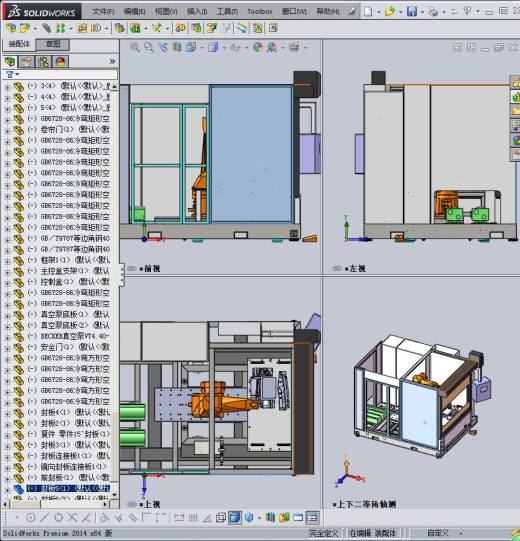
Task: Click the Apply Scene icon
Action: point(272,47)
